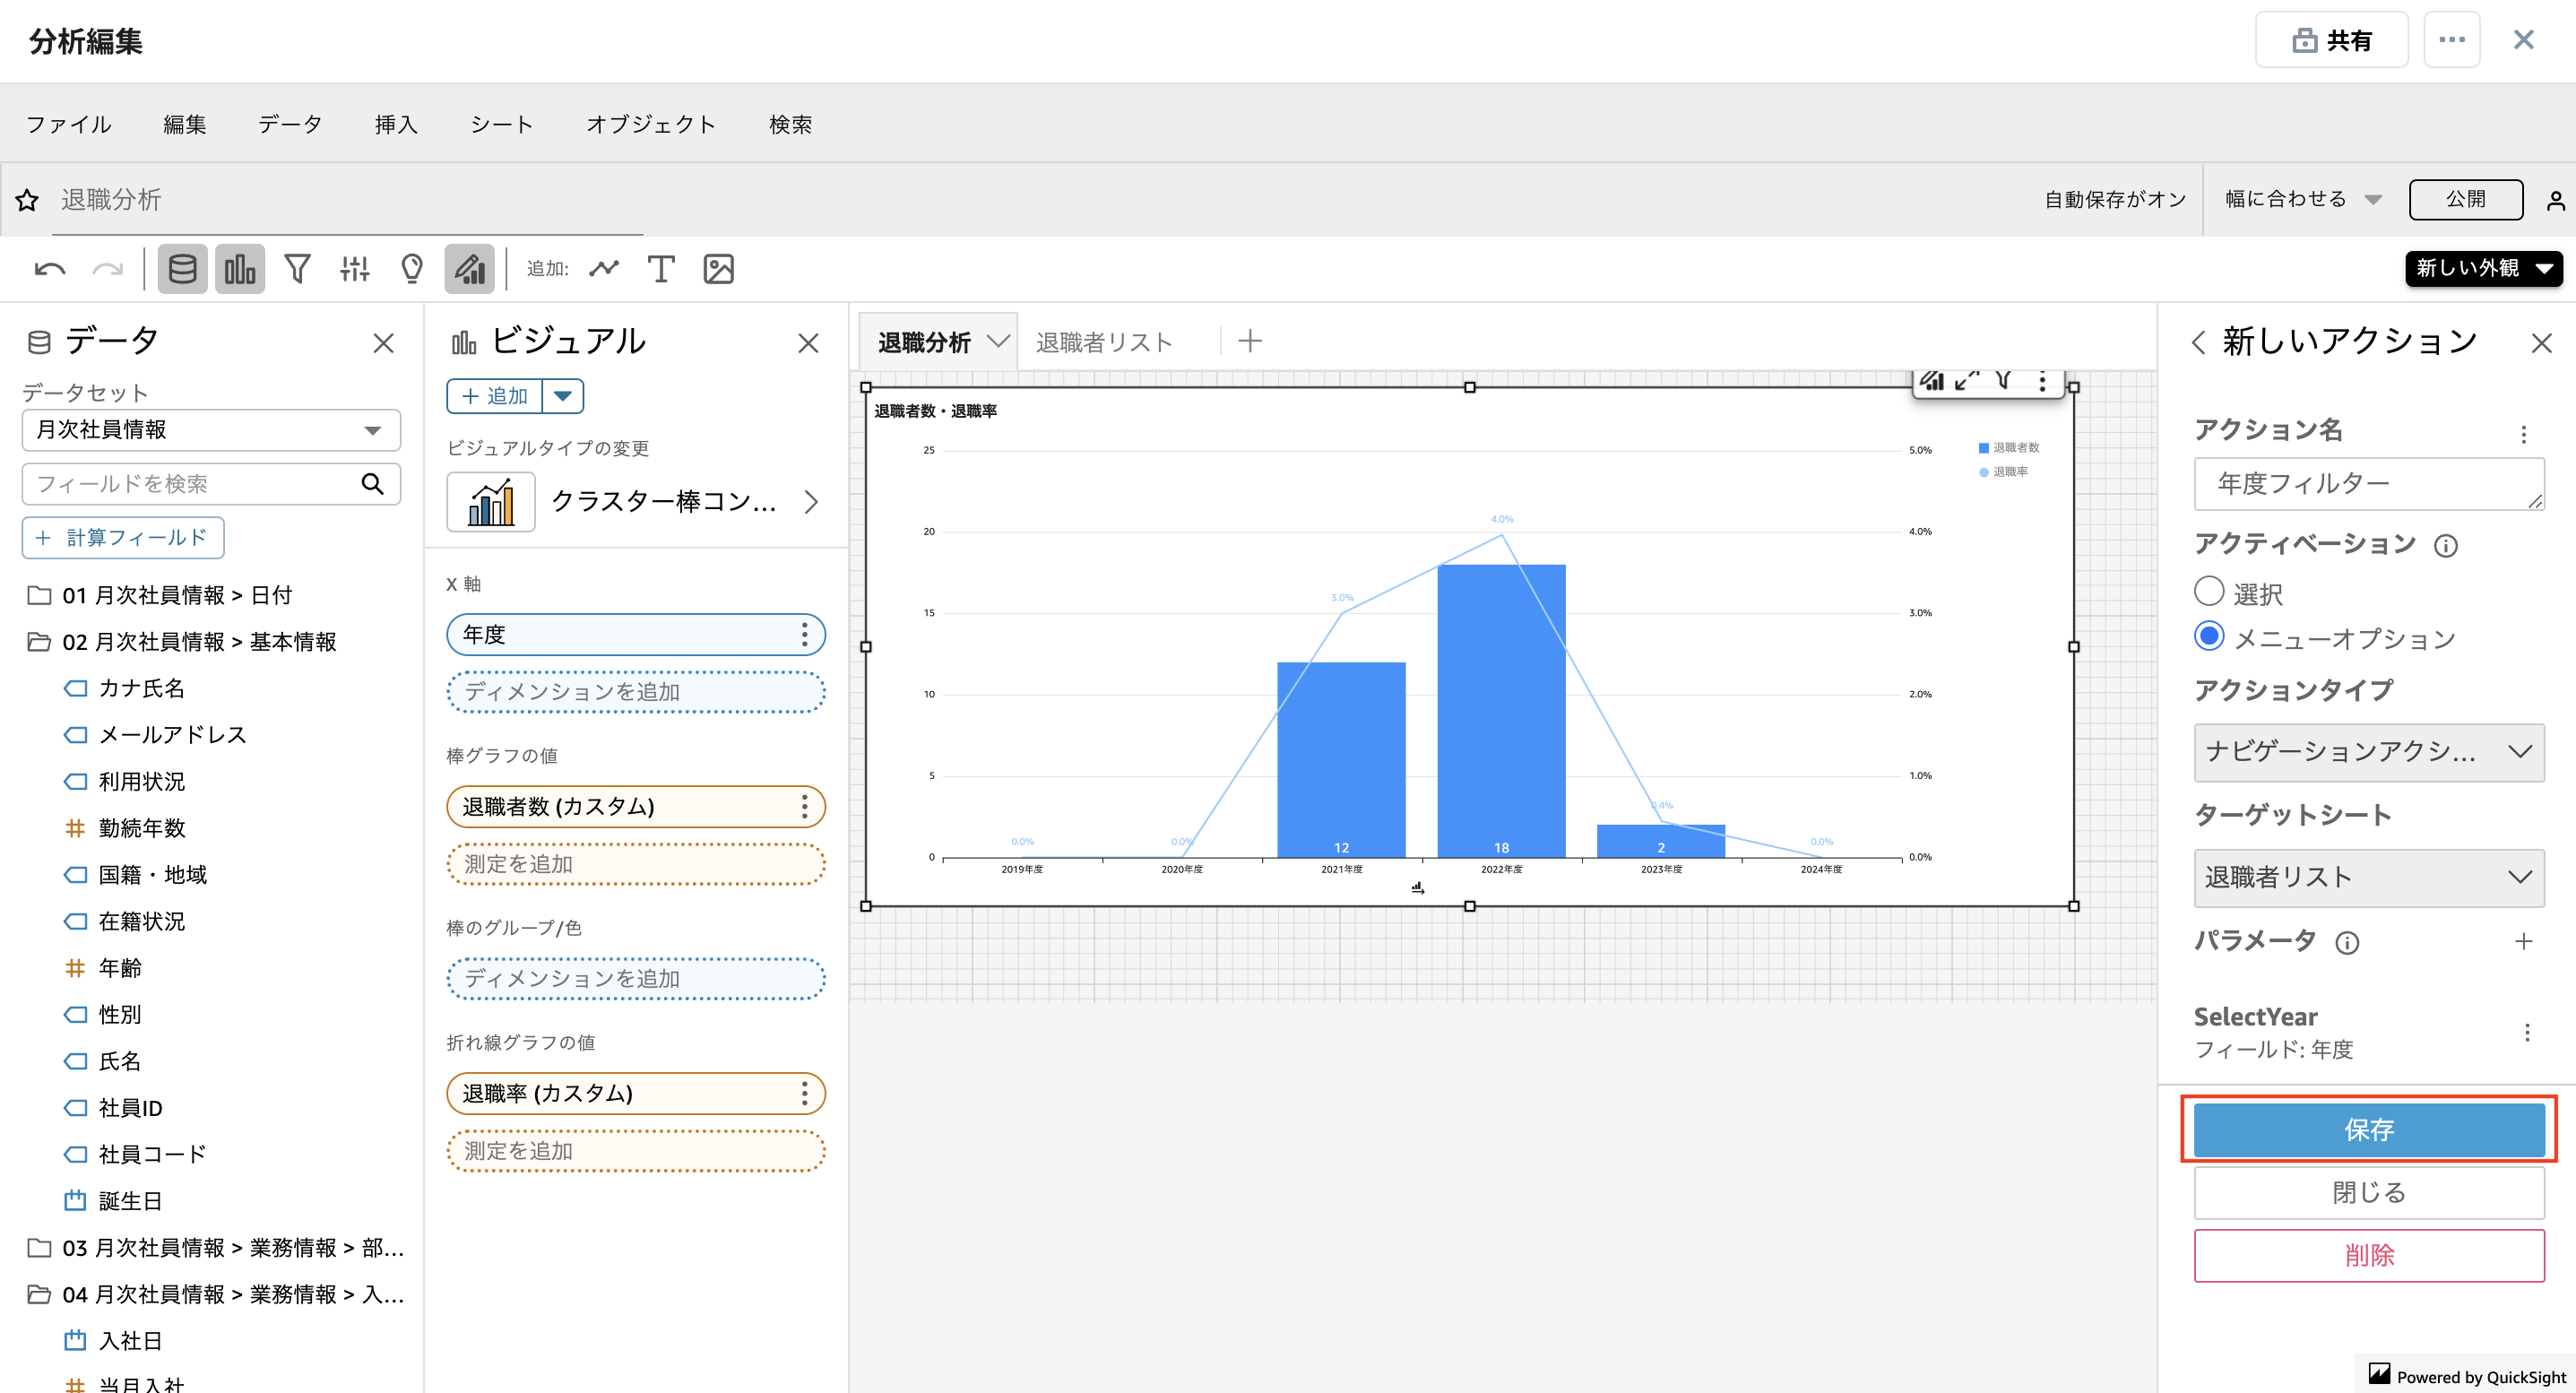Open the dataset cylinder icon in toolbar
This screenshot has width=2576, height=1393.
182,269
